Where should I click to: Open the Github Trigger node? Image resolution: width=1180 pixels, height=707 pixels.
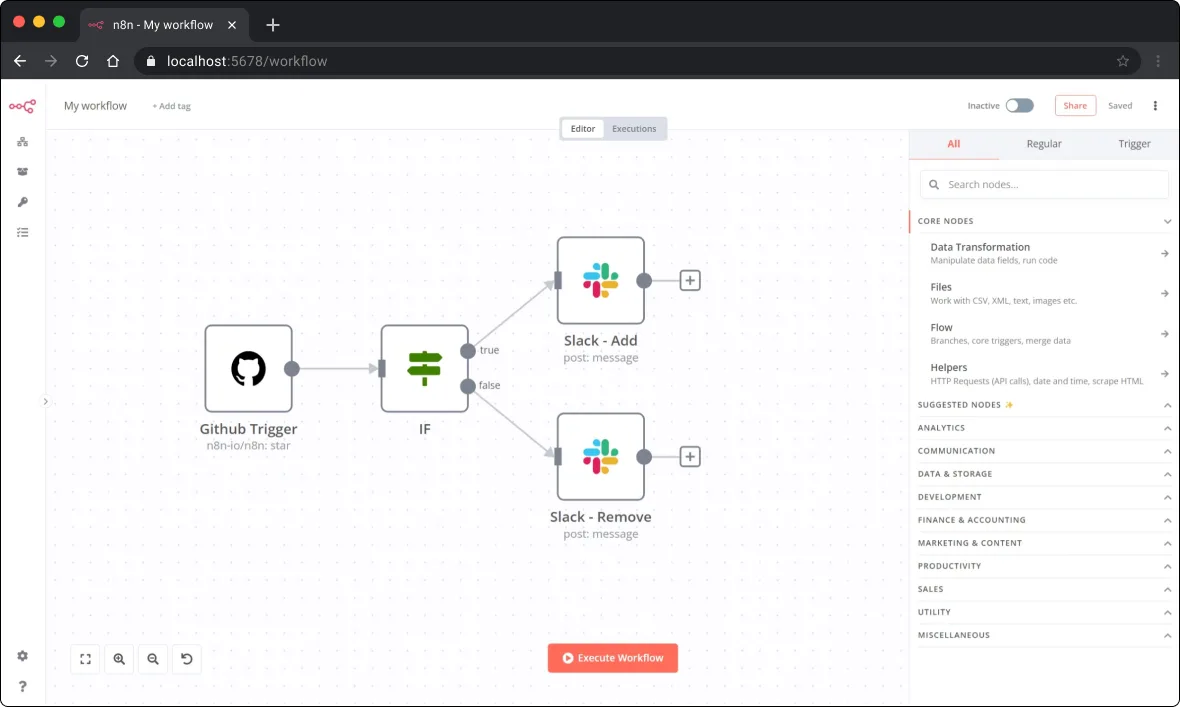[x=248, y=368]
